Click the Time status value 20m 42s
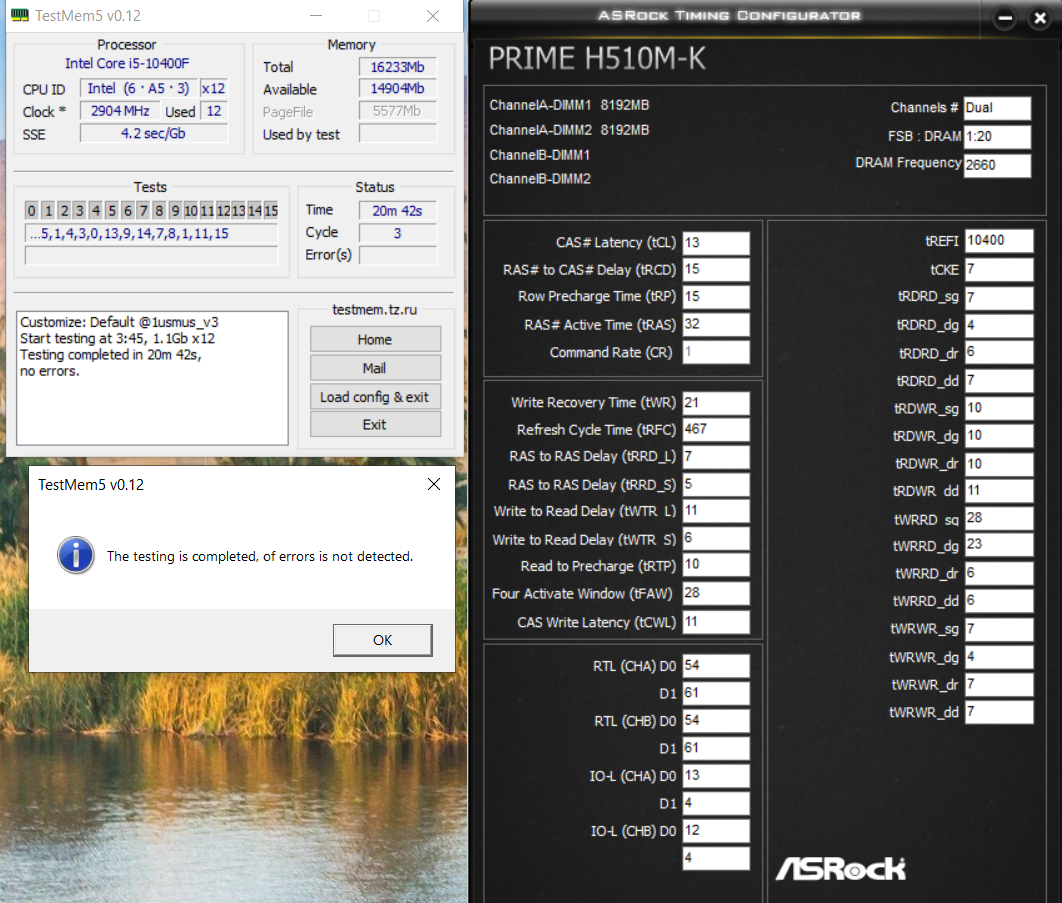 click(398, 211)
